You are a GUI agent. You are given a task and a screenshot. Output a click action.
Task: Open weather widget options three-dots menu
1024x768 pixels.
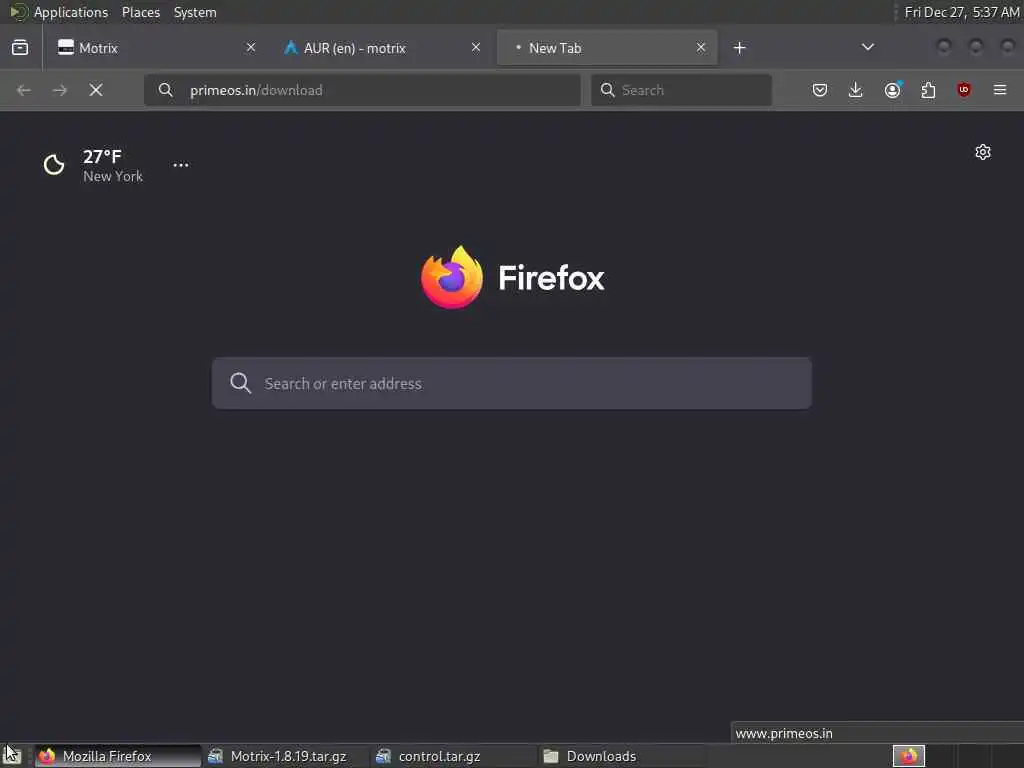[x=181, y=165]
